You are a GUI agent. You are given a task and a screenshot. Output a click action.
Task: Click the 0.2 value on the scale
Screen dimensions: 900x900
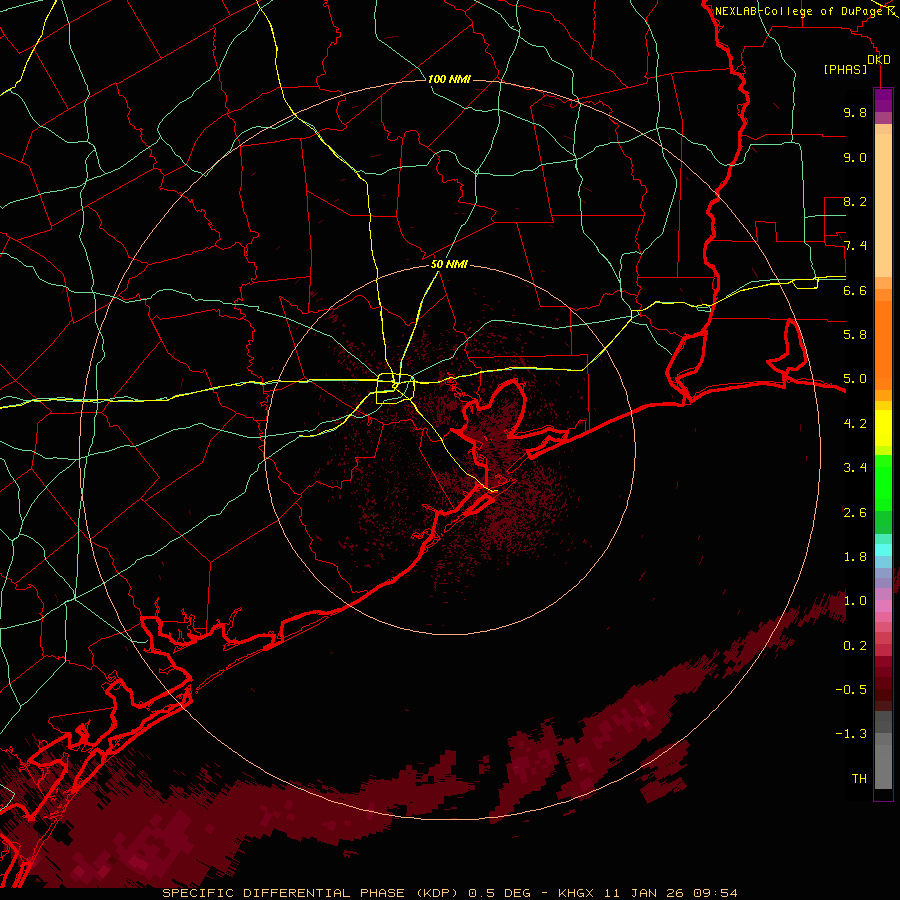pyautogui.click(x=855, y=646)
